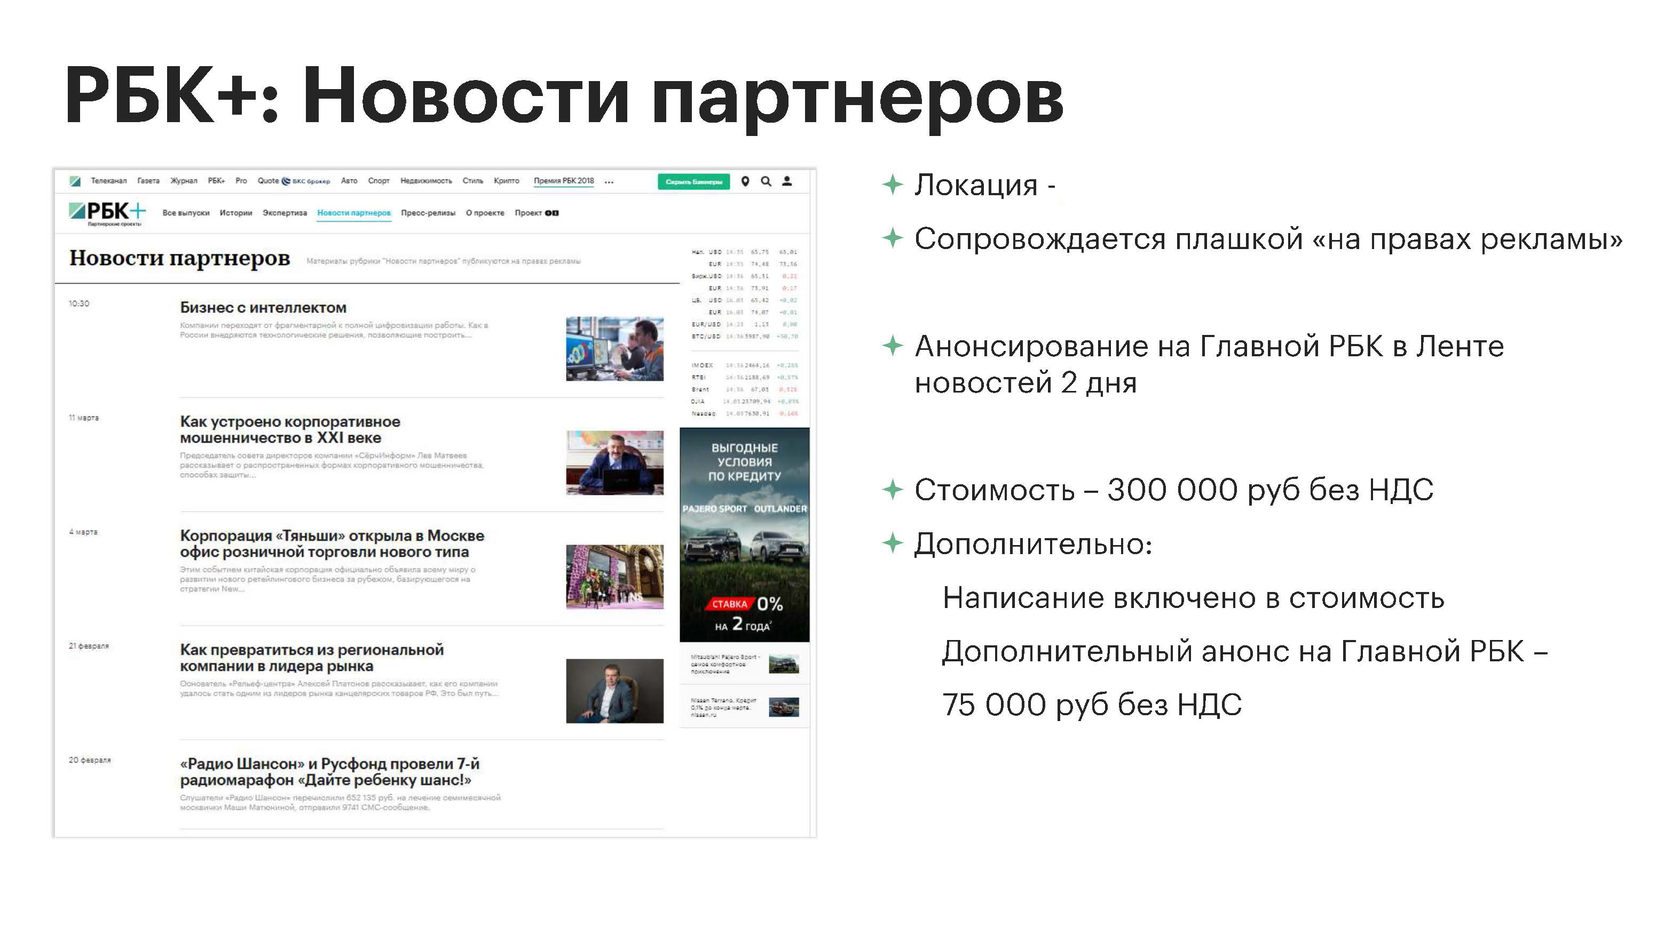
Task: Click the Nasdaq quote row
Action: pyautogui.click(x=745, y=413)
